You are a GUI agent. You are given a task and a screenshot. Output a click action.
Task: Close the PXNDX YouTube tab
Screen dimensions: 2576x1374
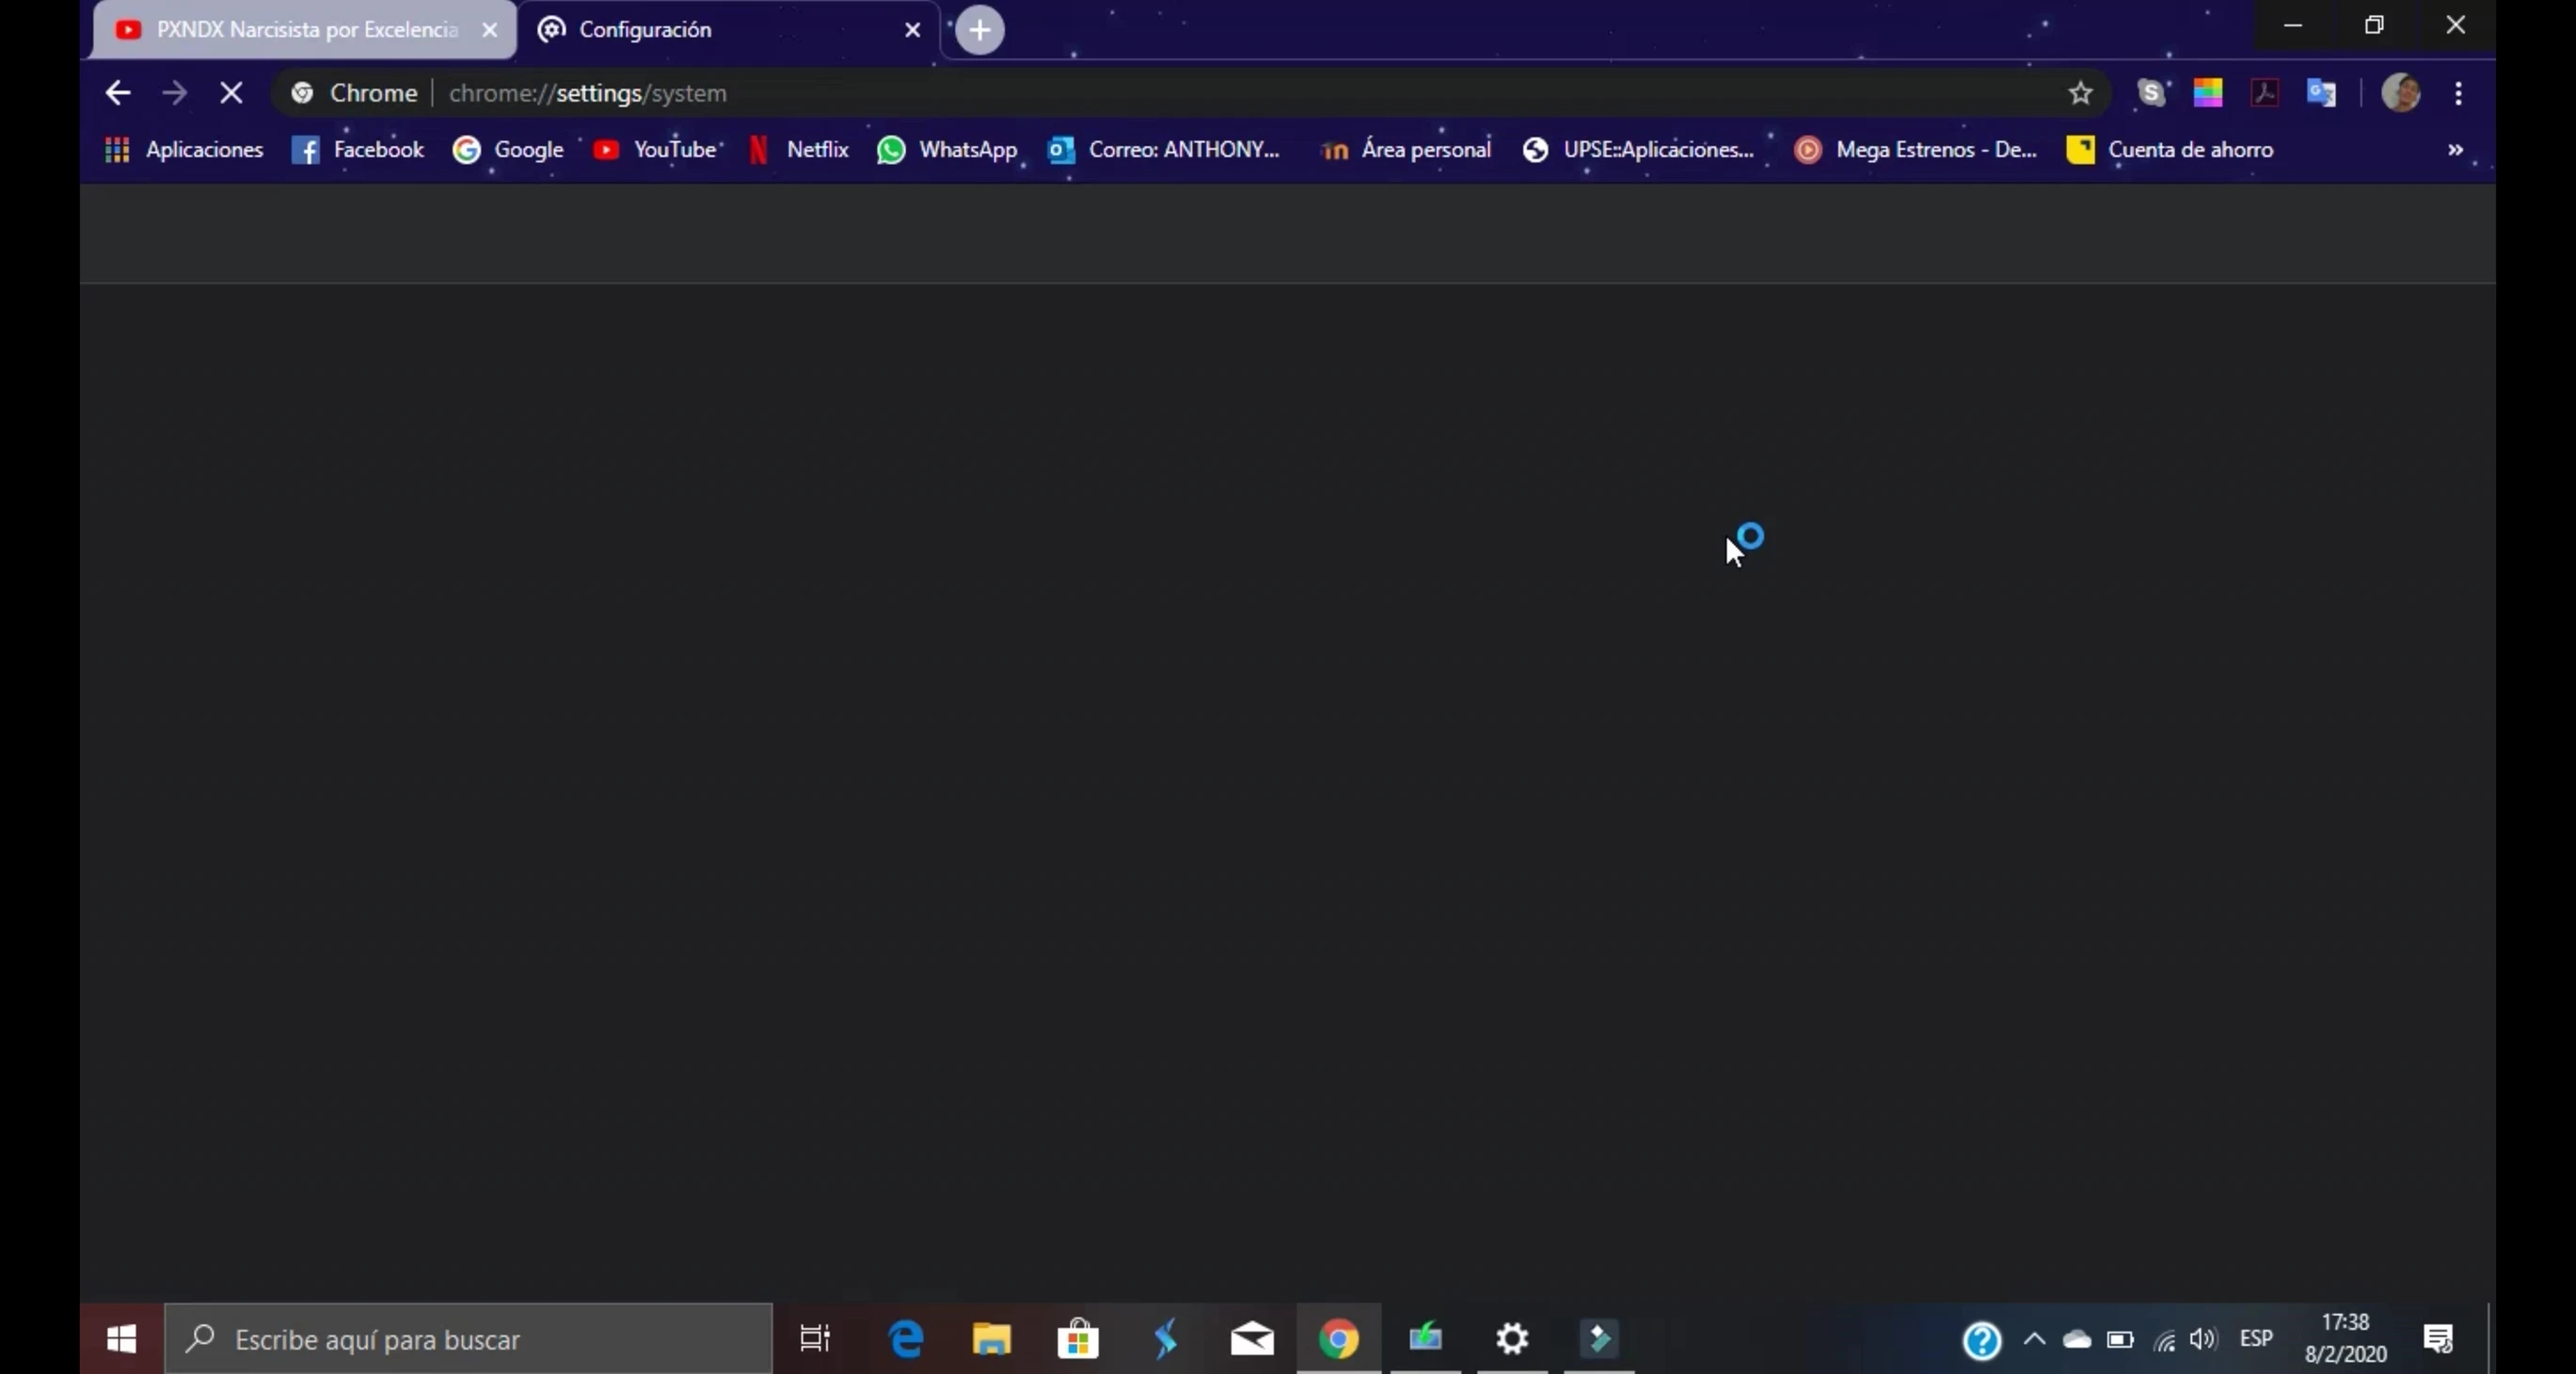[x=489, y=30]
